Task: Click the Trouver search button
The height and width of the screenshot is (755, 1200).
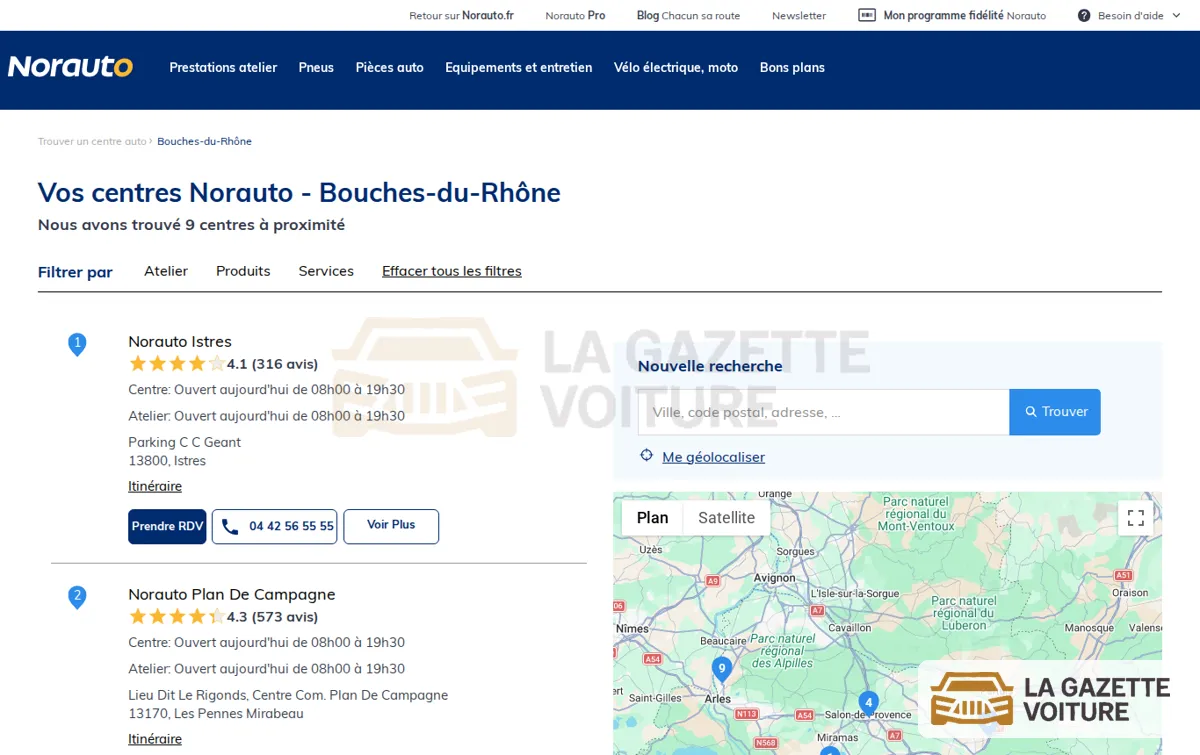Action: pyautogui.click(x=1055, y=412)
